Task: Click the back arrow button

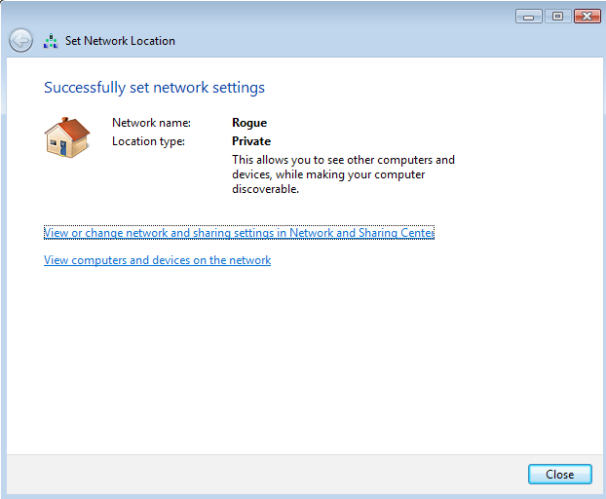Action: (20, 41)
